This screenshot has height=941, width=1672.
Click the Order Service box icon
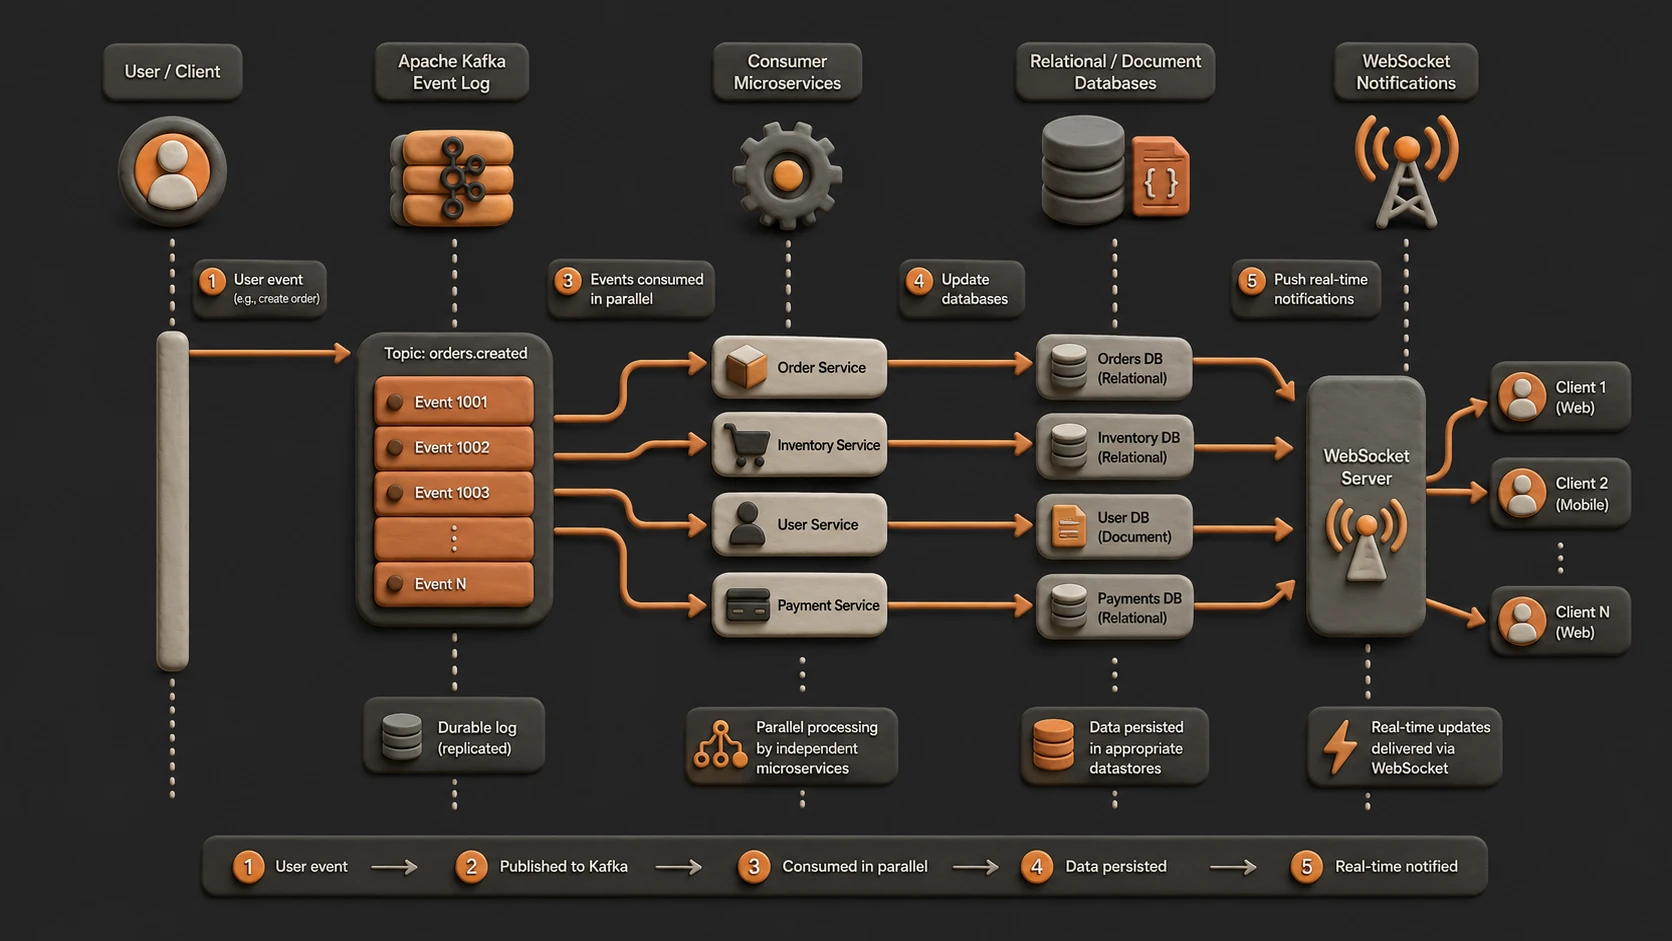coord(746,367)
